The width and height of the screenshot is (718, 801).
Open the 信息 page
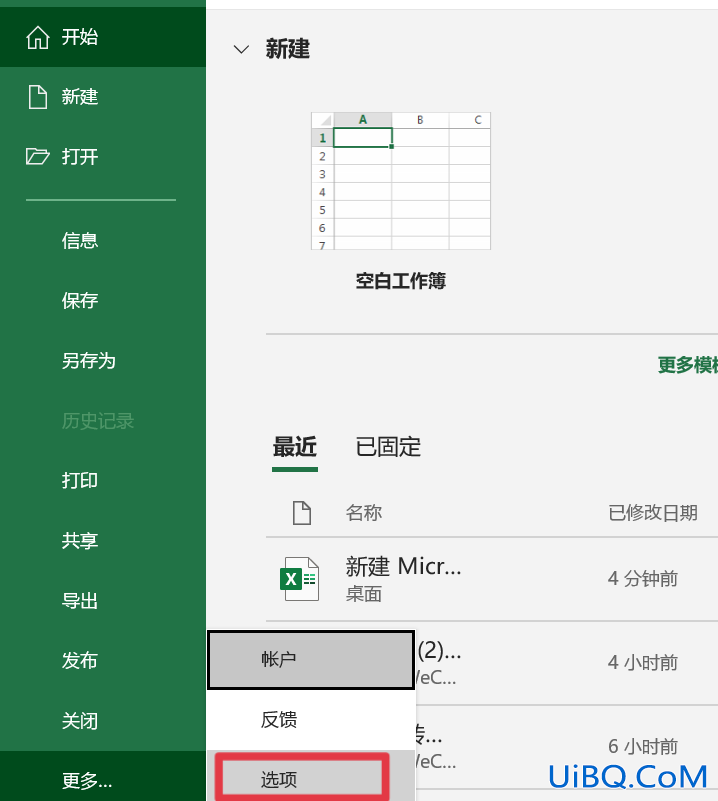pos(80,241)
